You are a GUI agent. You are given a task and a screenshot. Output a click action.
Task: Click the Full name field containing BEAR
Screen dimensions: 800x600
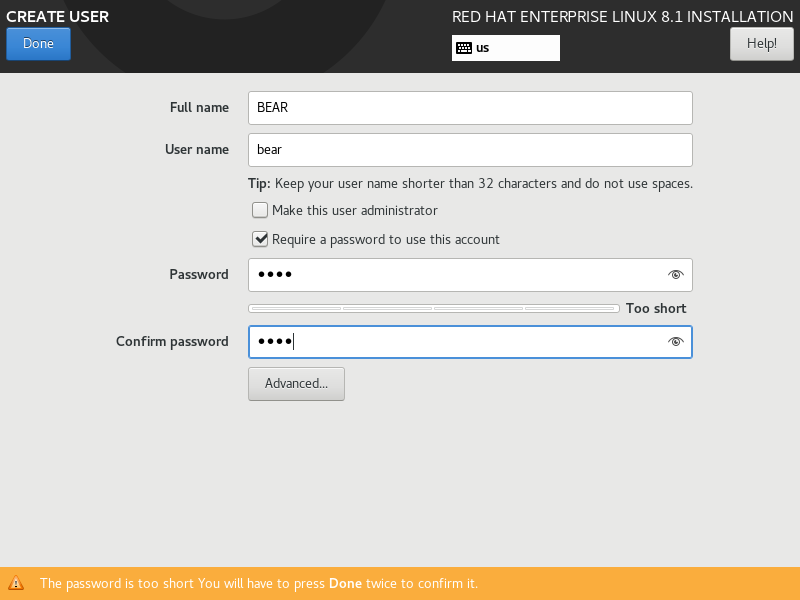click(x=470, y=108)
